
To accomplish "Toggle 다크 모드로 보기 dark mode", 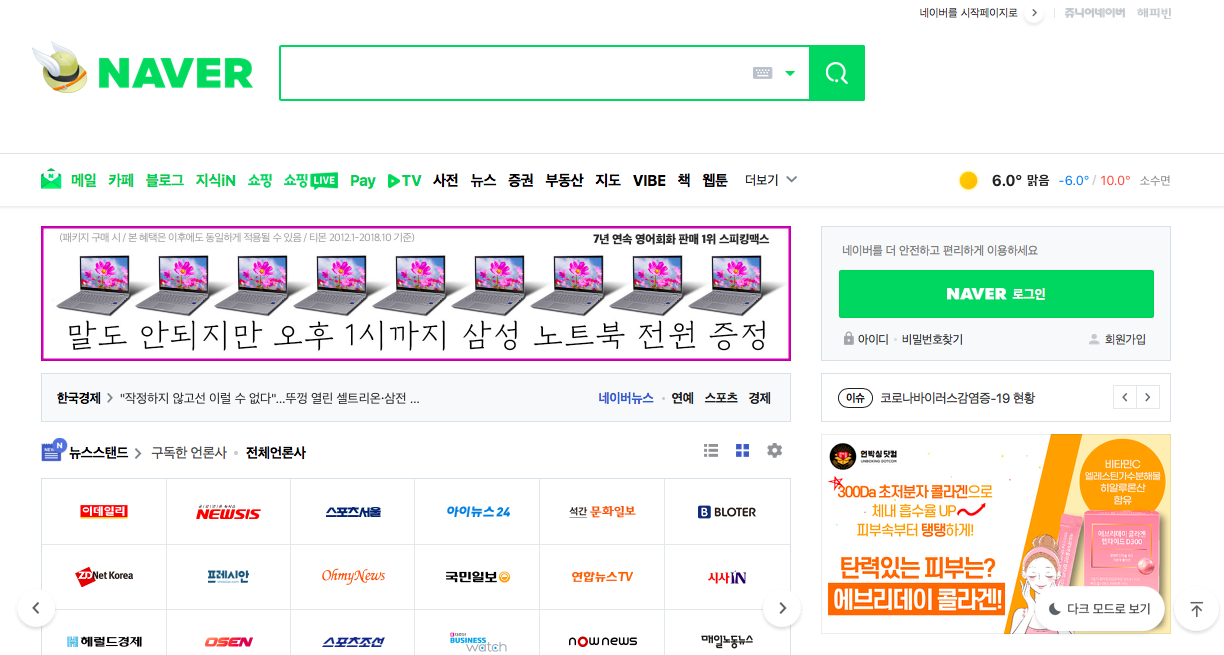I will tap(1100, 609).
